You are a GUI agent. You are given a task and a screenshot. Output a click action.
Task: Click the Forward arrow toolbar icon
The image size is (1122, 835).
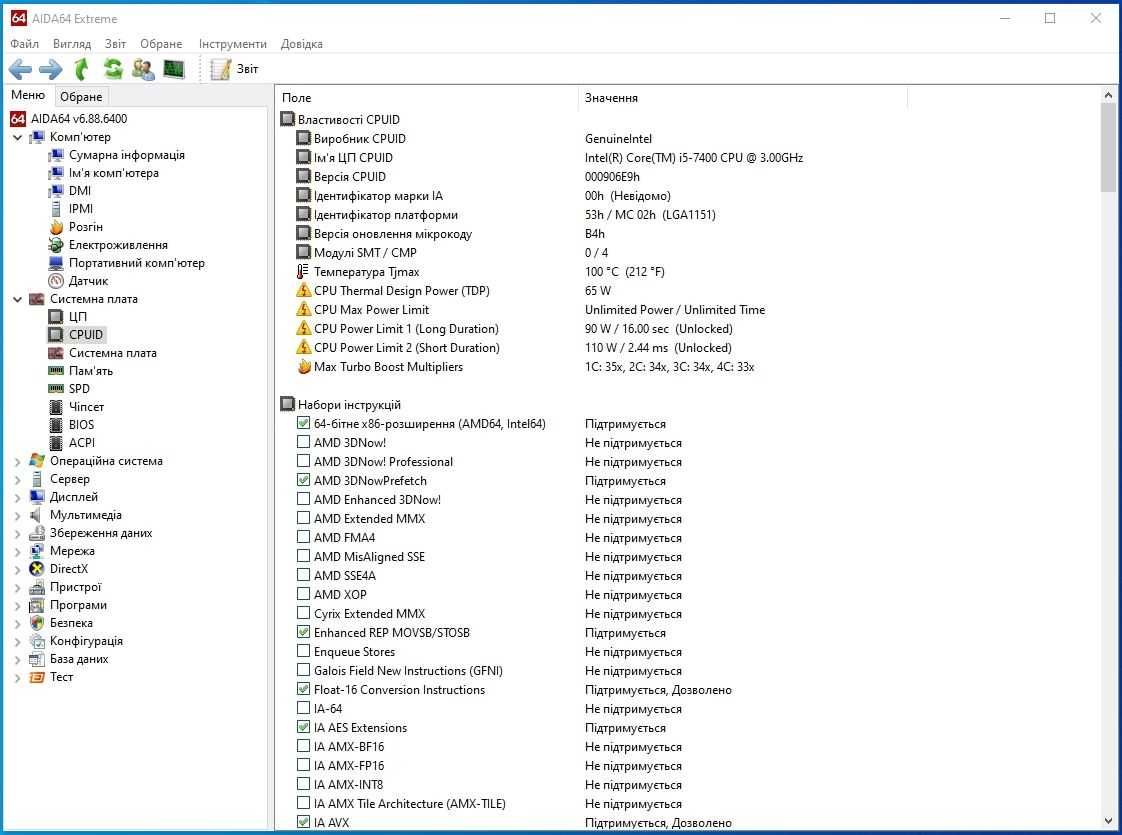(51, 69)
